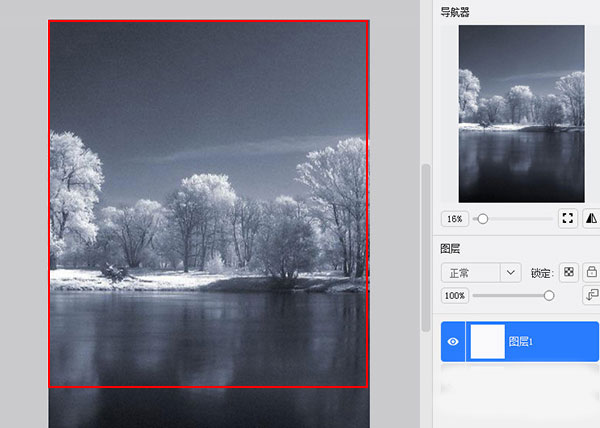Hide 图层1 using its eye icon
The width and height of the screenshot is (600, 428).
tap(453, 341)
